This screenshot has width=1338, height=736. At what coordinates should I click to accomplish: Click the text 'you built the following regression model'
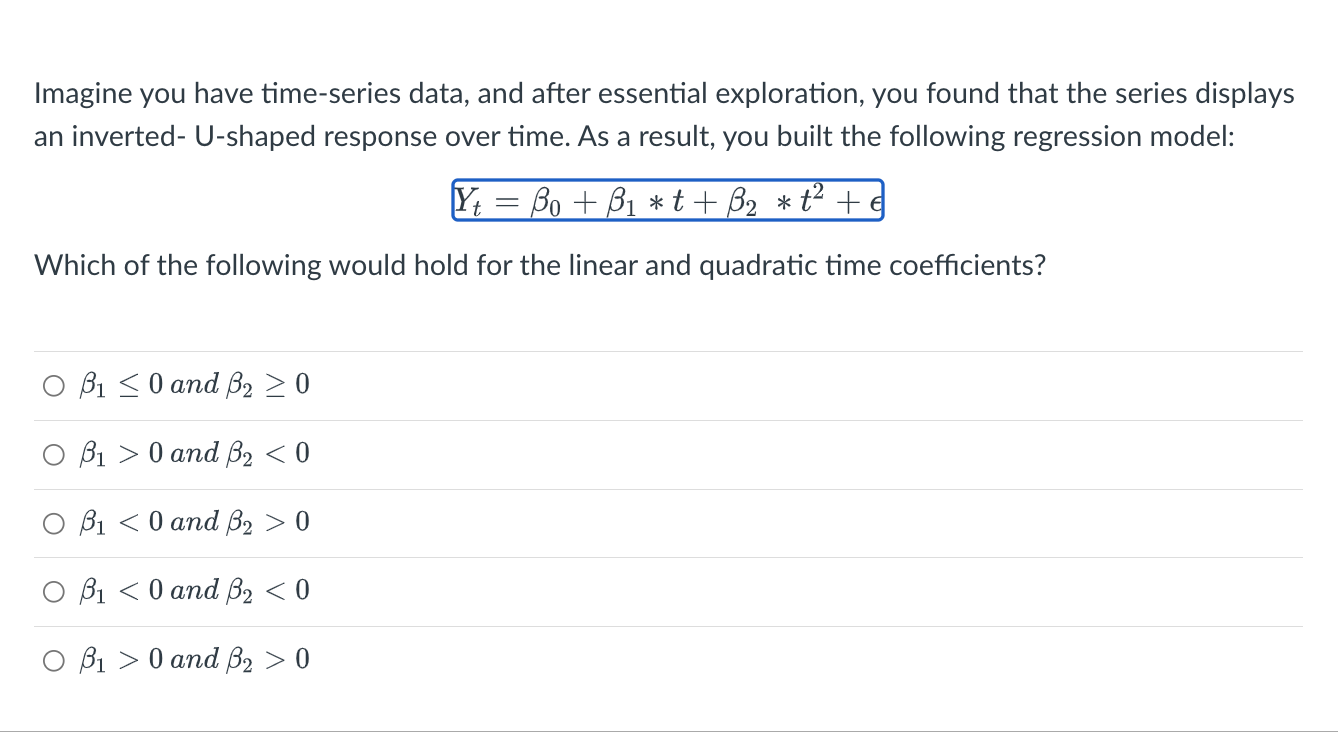pos(978,137)
